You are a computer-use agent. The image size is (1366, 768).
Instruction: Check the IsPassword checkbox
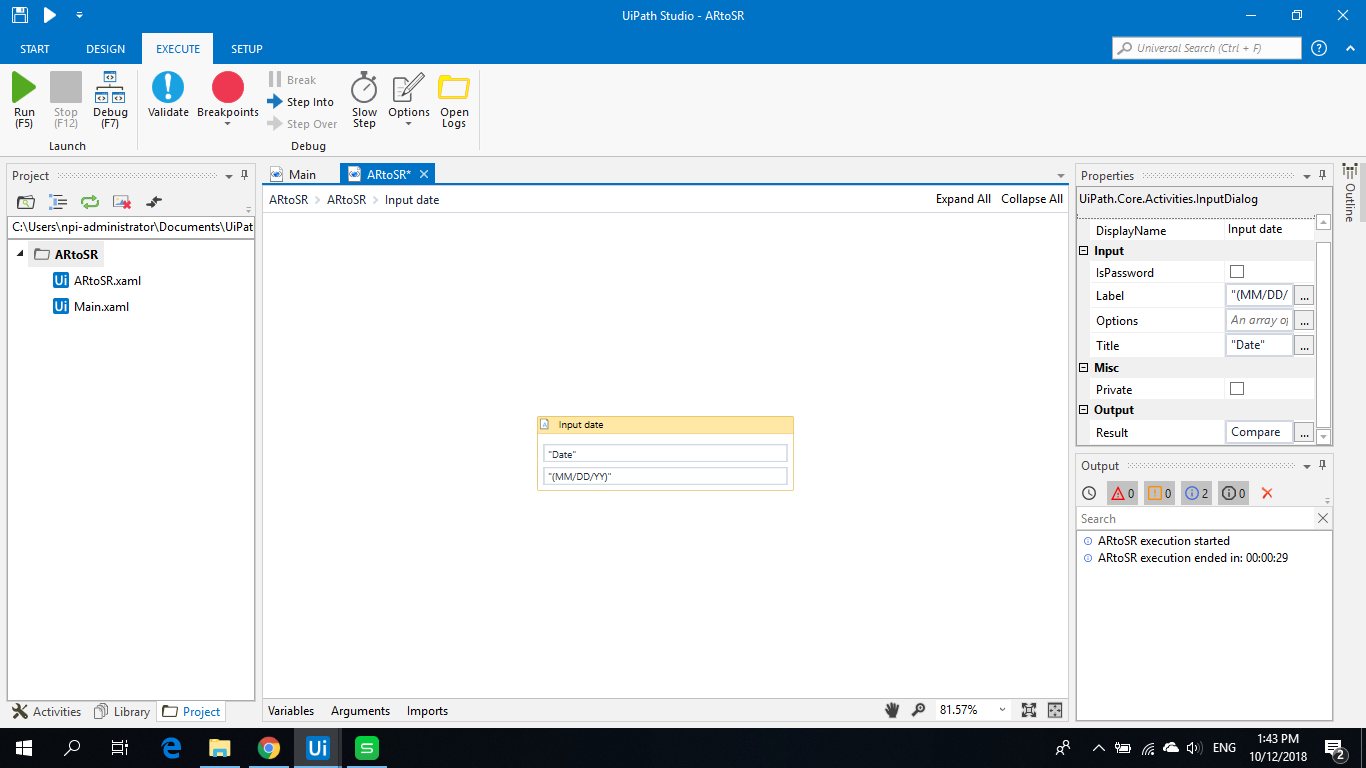[x=1237, y=272]
